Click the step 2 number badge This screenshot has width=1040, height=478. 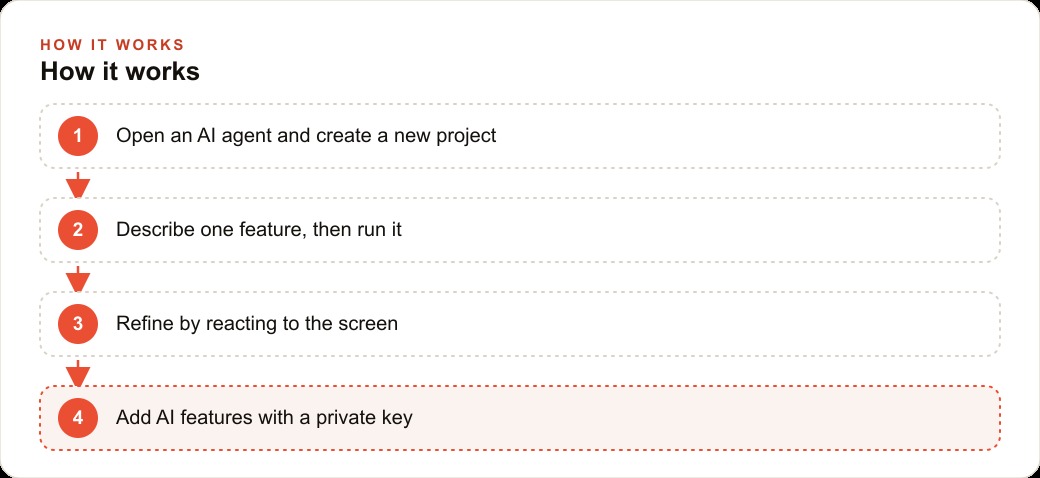click(78, 230)
